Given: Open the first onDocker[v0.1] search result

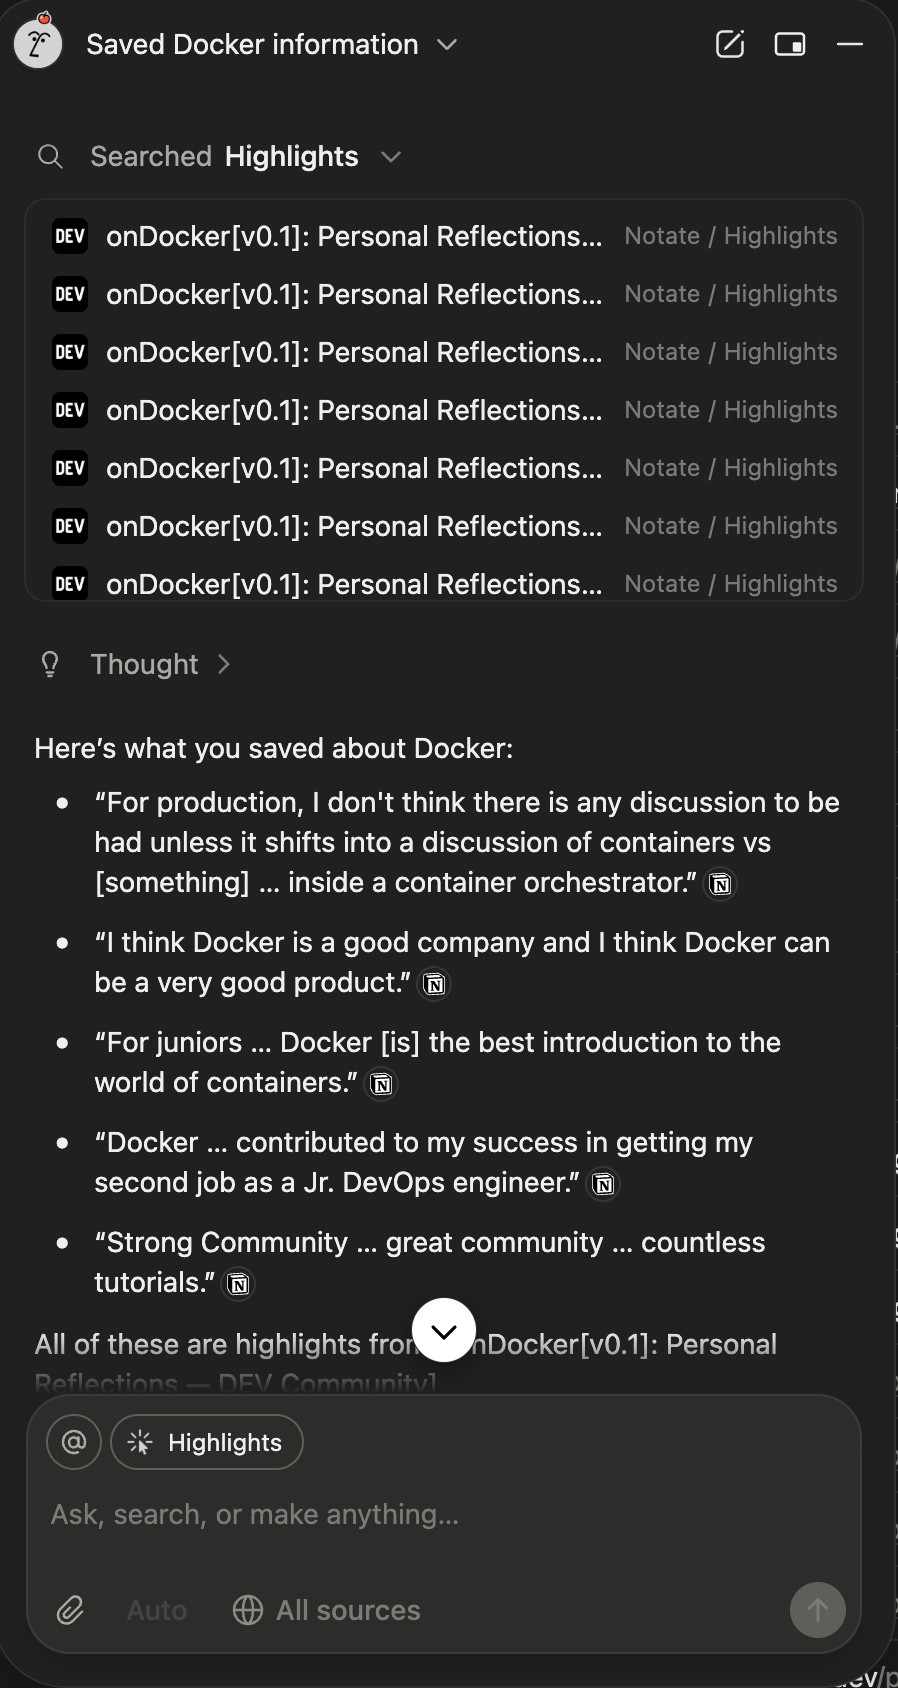Looking at the screenshot, I should click(x=354, y=237).
